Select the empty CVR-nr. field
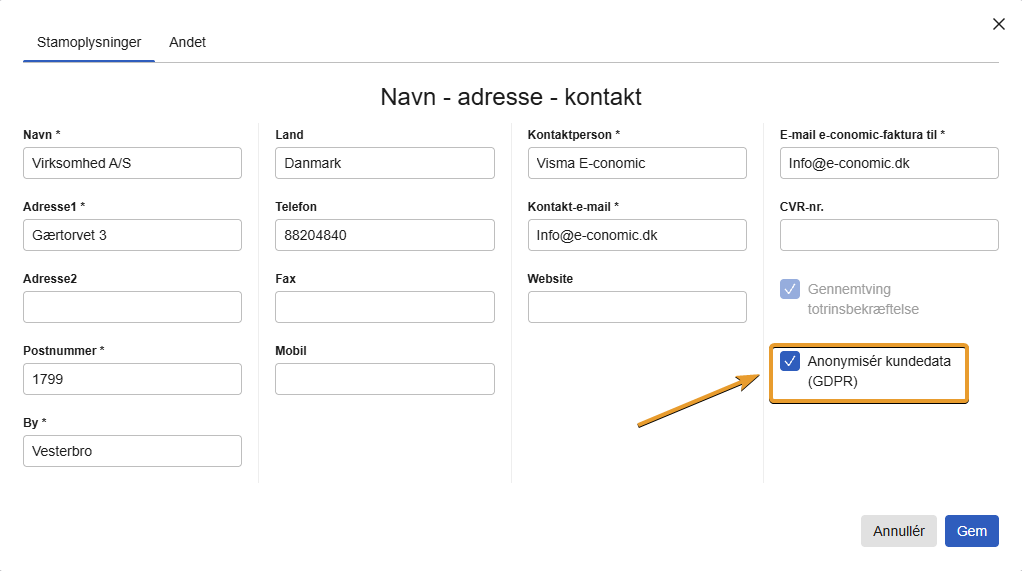The width and height of the screenshot is (1022, 571). [889, 235]
